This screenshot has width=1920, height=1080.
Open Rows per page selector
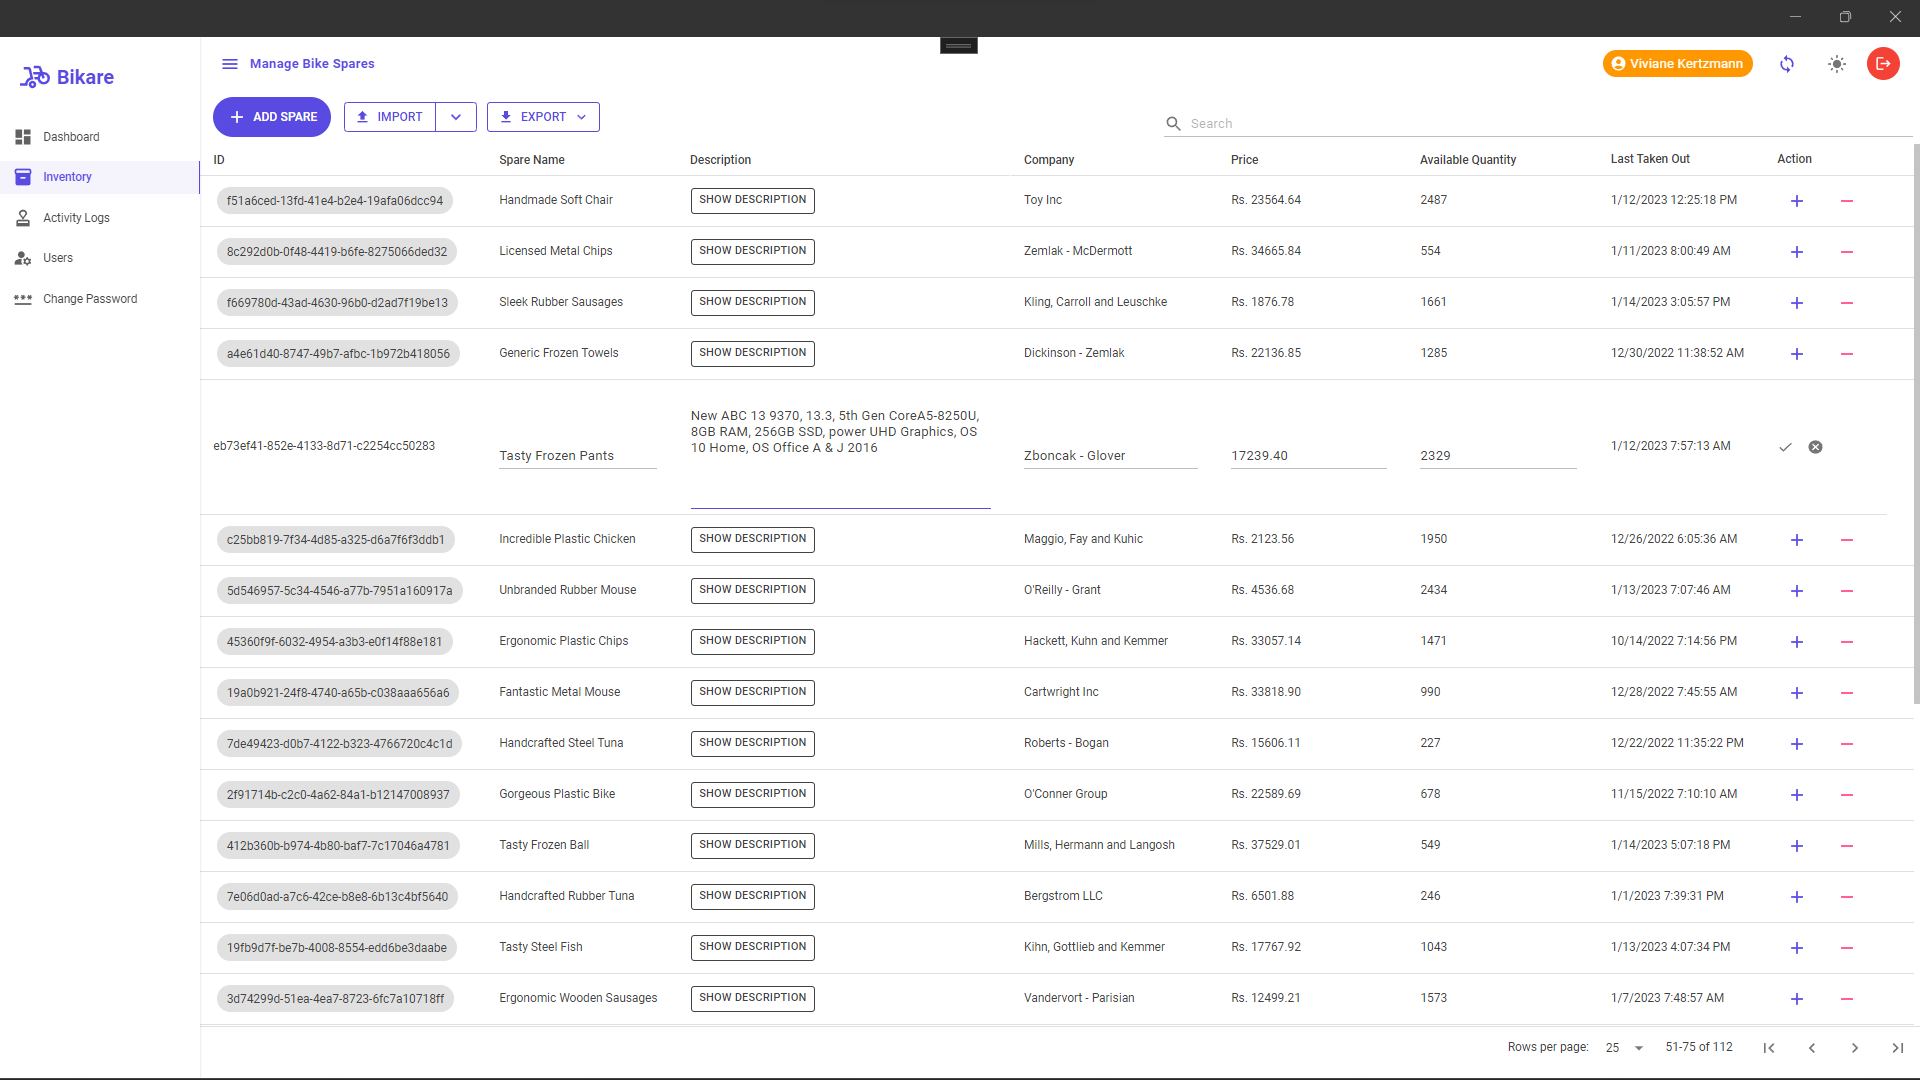(1624, 1048)
